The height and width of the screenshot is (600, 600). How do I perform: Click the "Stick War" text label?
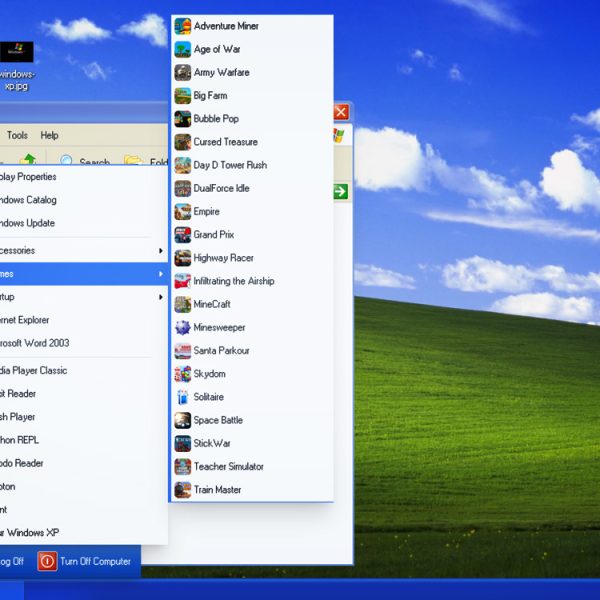212,443
